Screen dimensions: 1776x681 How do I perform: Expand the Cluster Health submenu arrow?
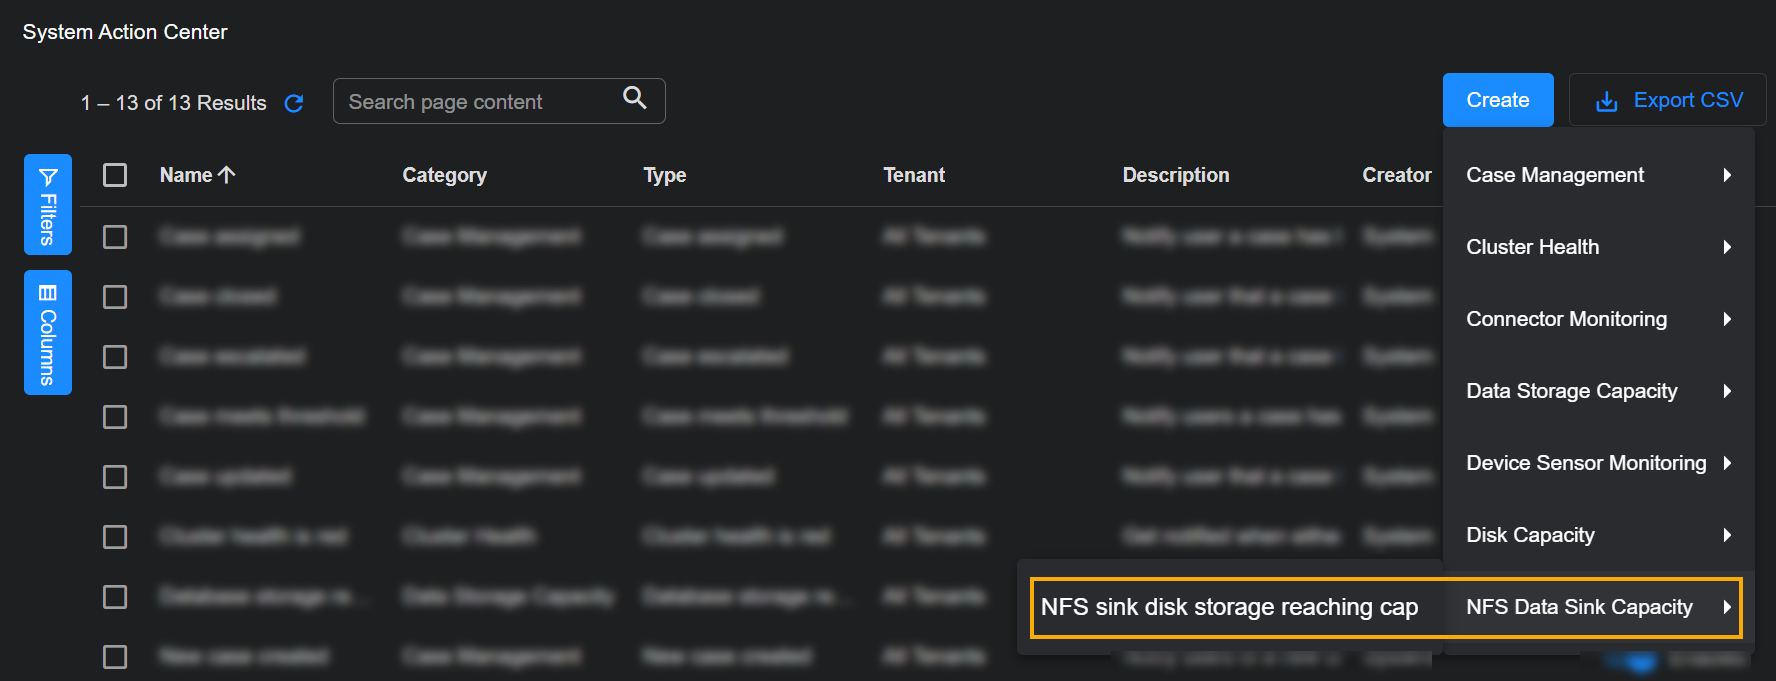coord(1727,247)
